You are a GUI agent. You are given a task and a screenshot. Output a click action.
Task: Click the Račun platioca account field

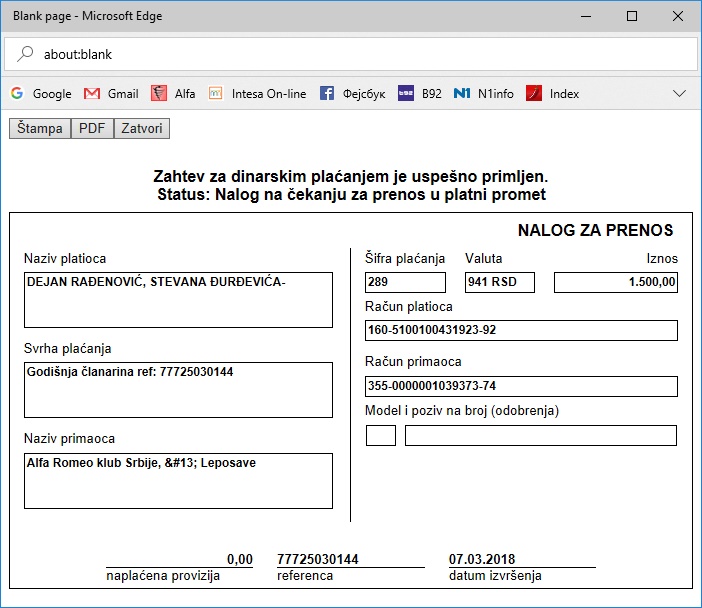522,330
